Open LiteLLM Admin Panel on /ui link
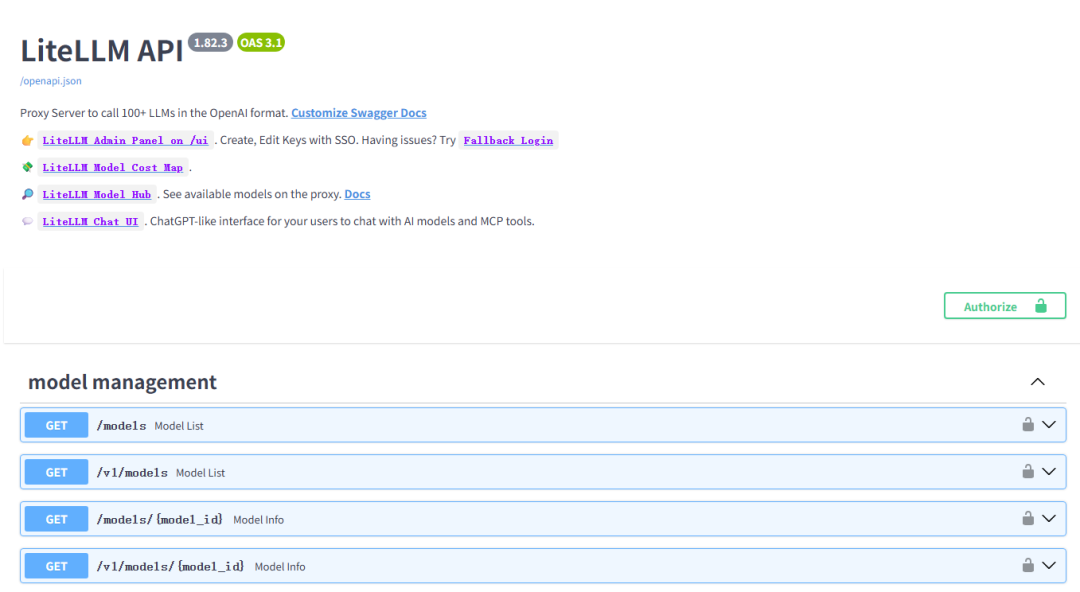Image resolution: width=1080 pixels, height=592 pixels. click(x=125, y=140)
